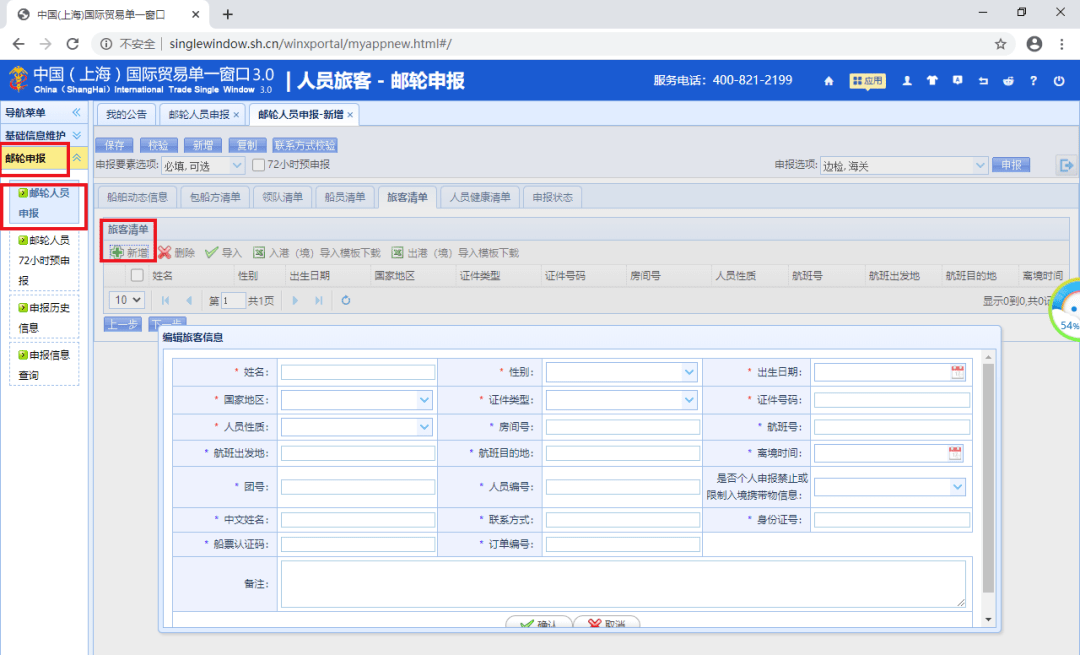Collapse navigation menu with double arrow
The height and width of the screenshot is (655, 1080).
[x=76, y=112]
